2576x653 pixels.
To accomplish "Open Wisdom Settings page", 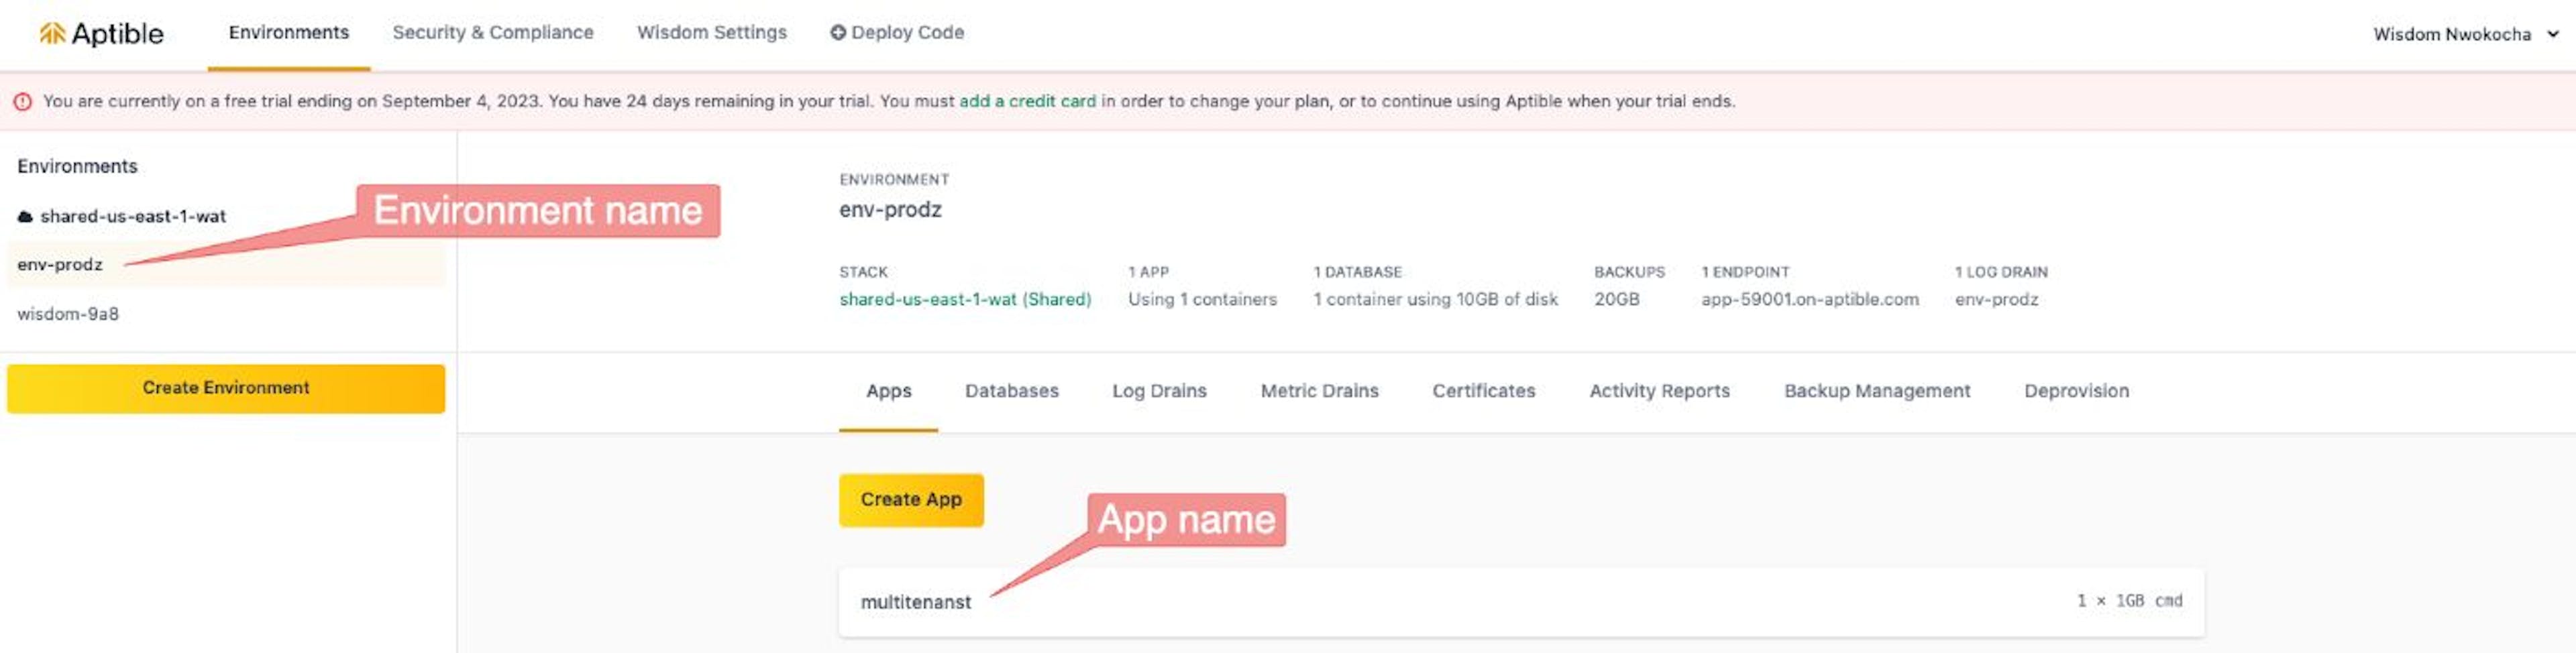I will tap(711, 33).
